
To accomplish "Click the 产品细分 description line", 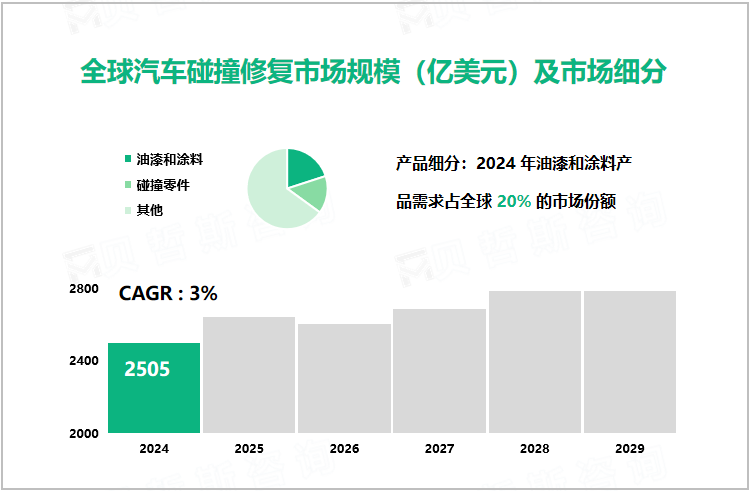I will (514, 164).
